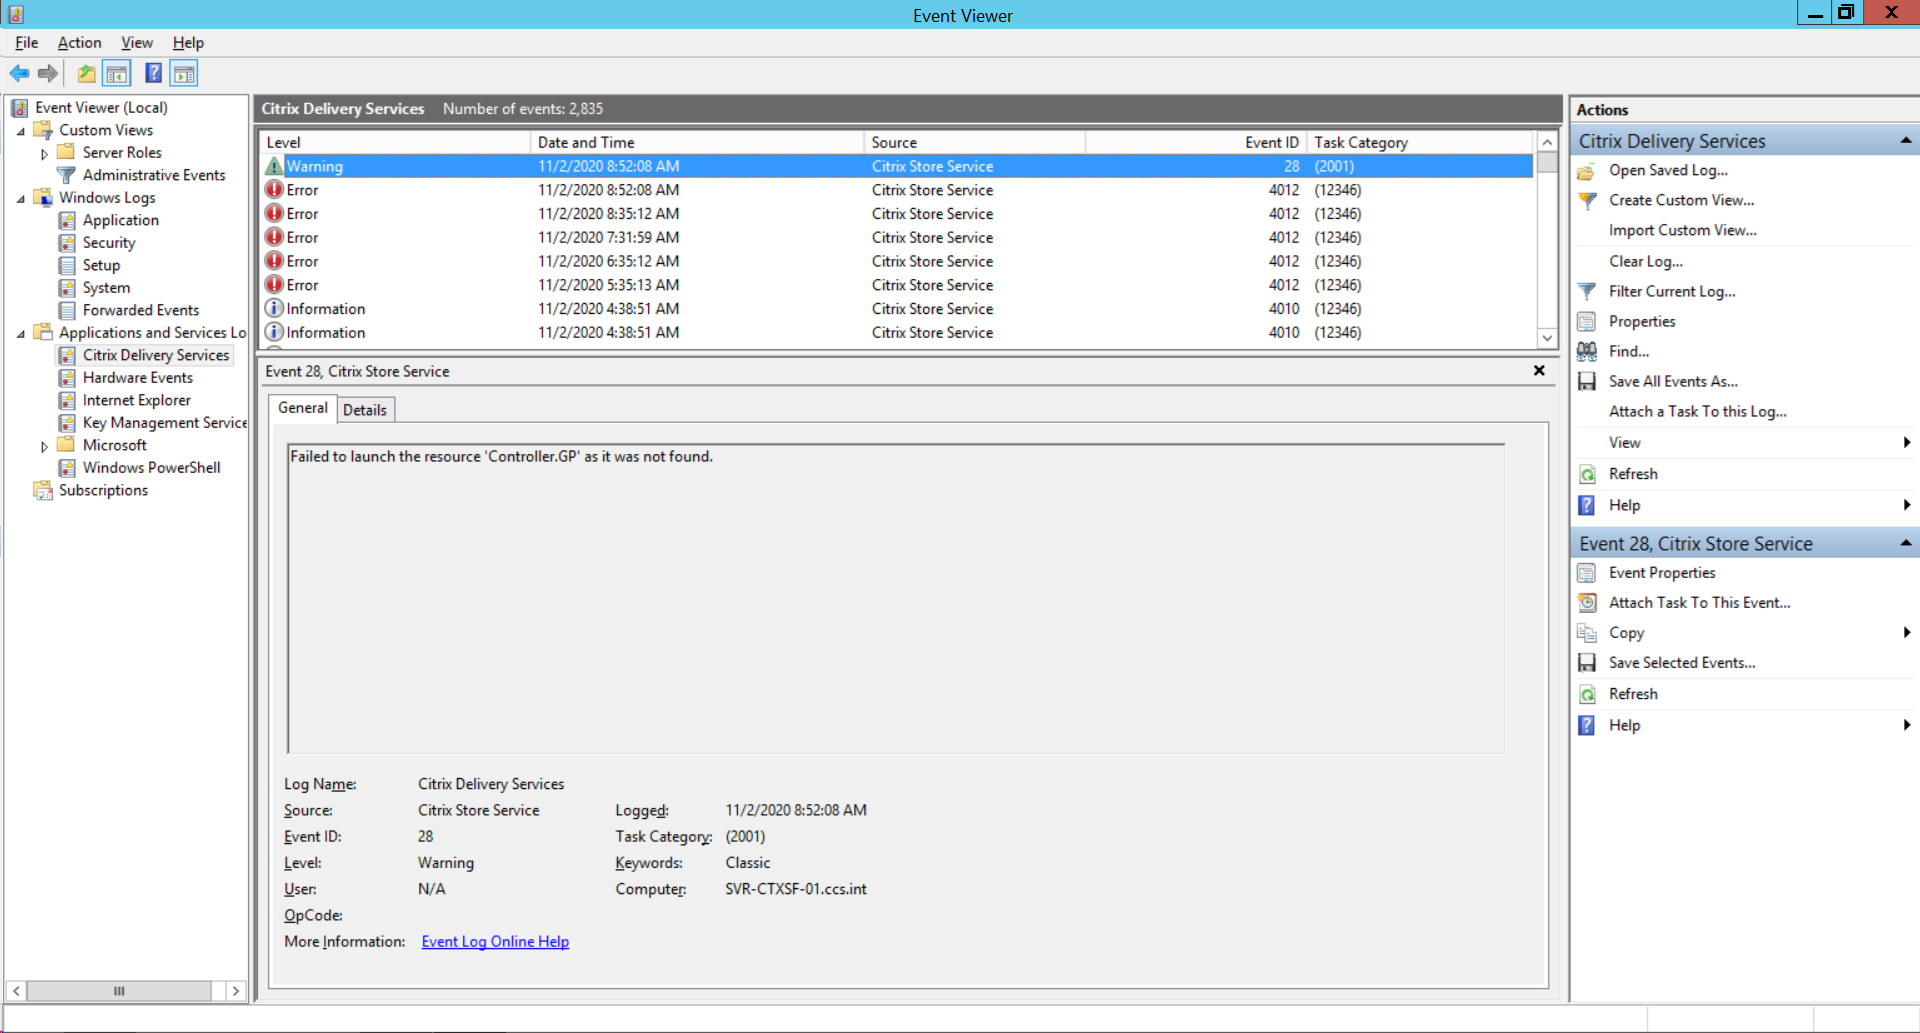Toggle the Show/Hide Console Tree icon
1920x1033 pixels.
(117, 73)
